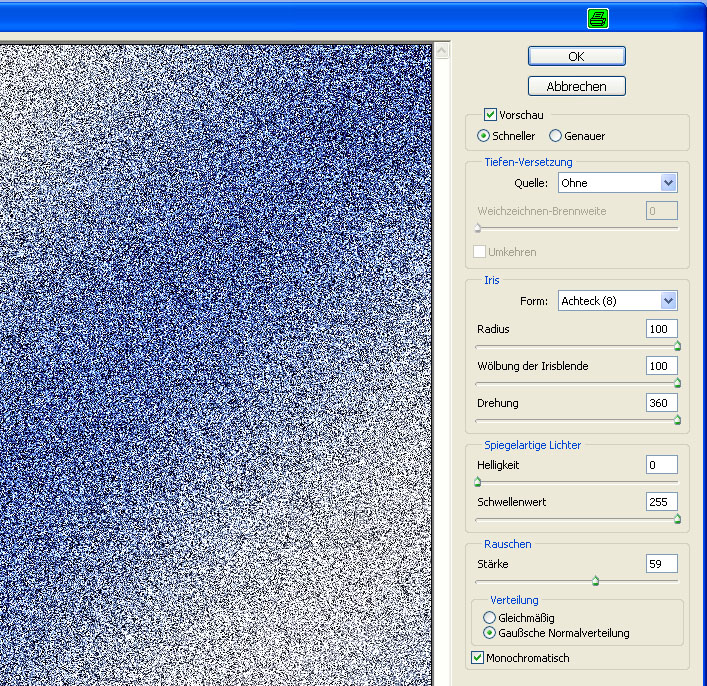This screenshot has height=686, width=707.
Task: Click the Wölbung der Irisblende slider handle
Action: coord(677,383)
